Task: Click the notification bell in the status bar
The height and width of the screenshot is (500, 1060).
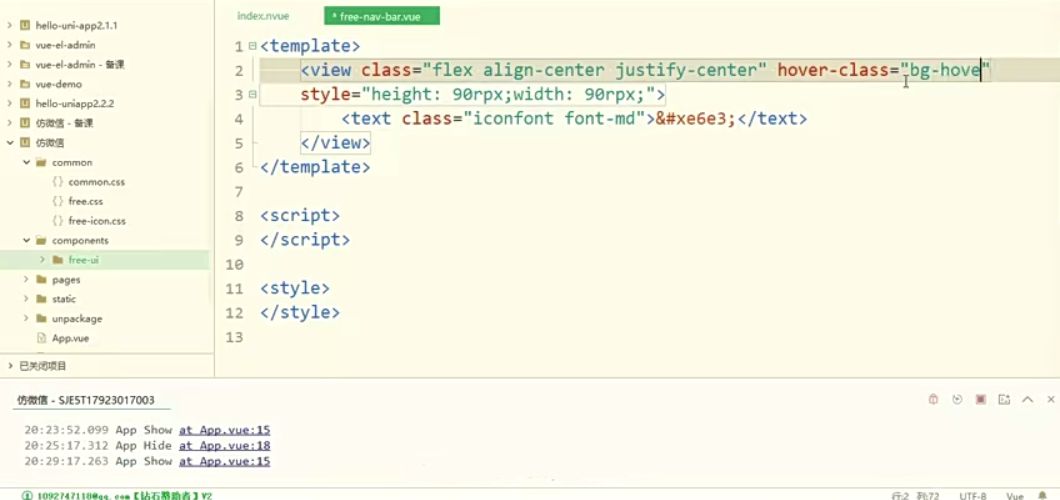Action: pyautogui.click(x=1043, y=495)
